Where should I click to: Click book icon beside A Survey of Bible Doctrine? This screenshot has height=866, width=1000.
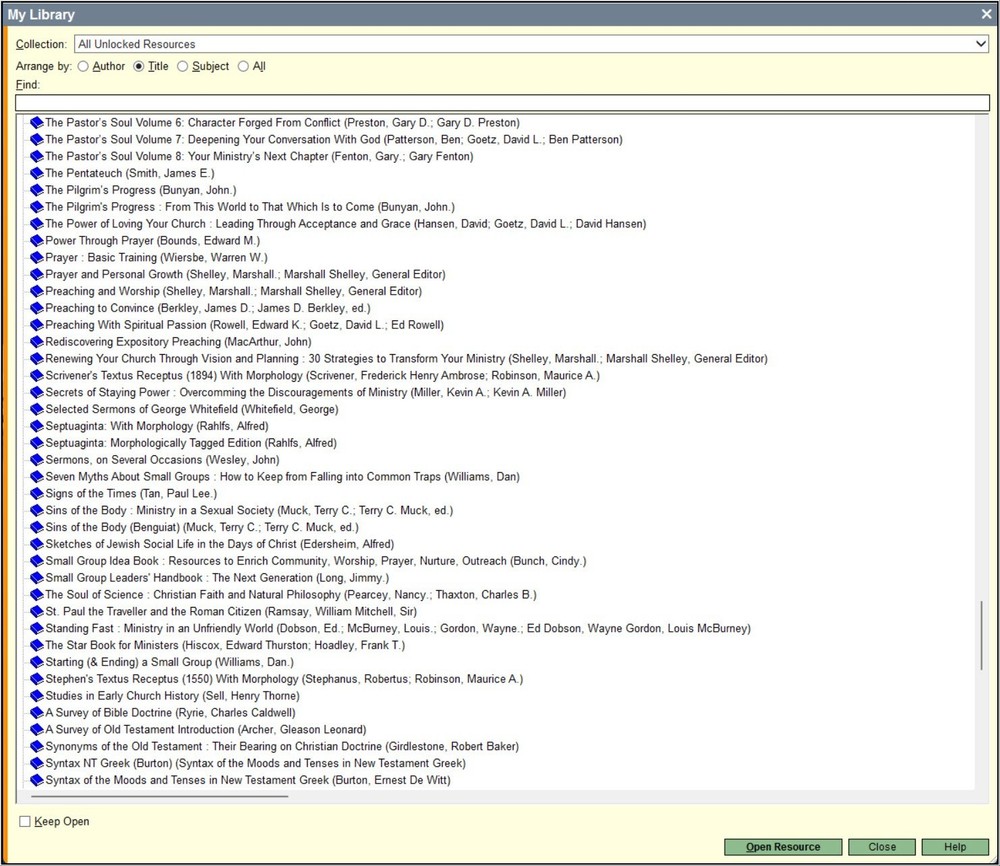point(37,713)
